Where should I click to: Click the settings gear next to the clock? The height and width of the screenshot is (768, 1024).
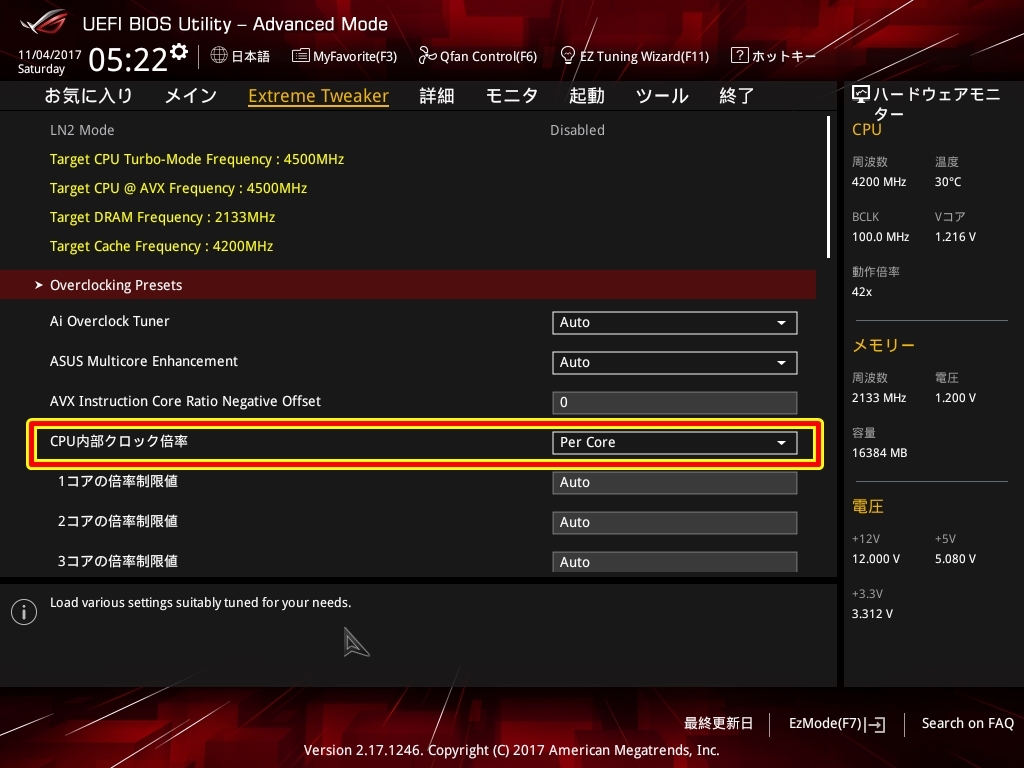click(179, 52)
